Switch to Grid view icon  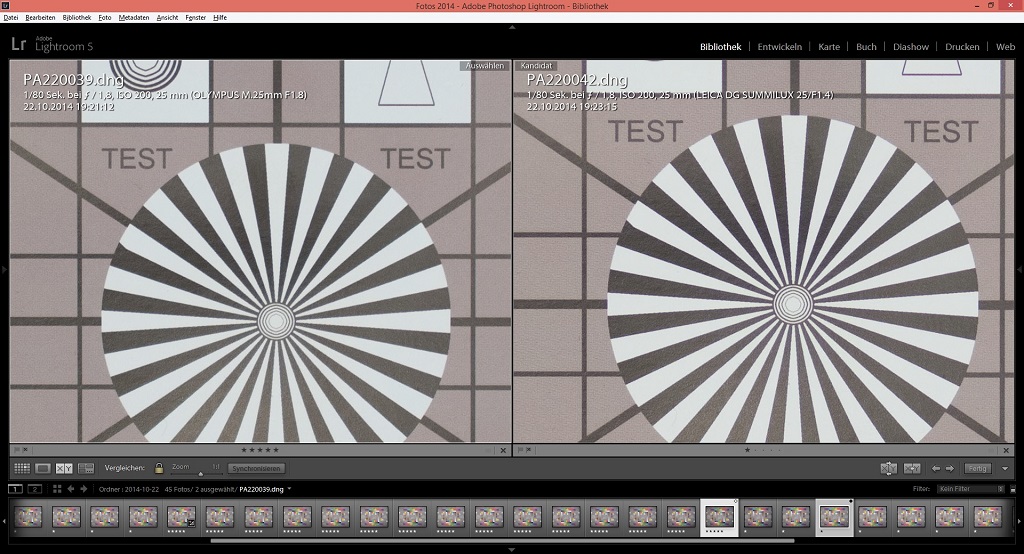pyautogui.click(x=21, y=468)
